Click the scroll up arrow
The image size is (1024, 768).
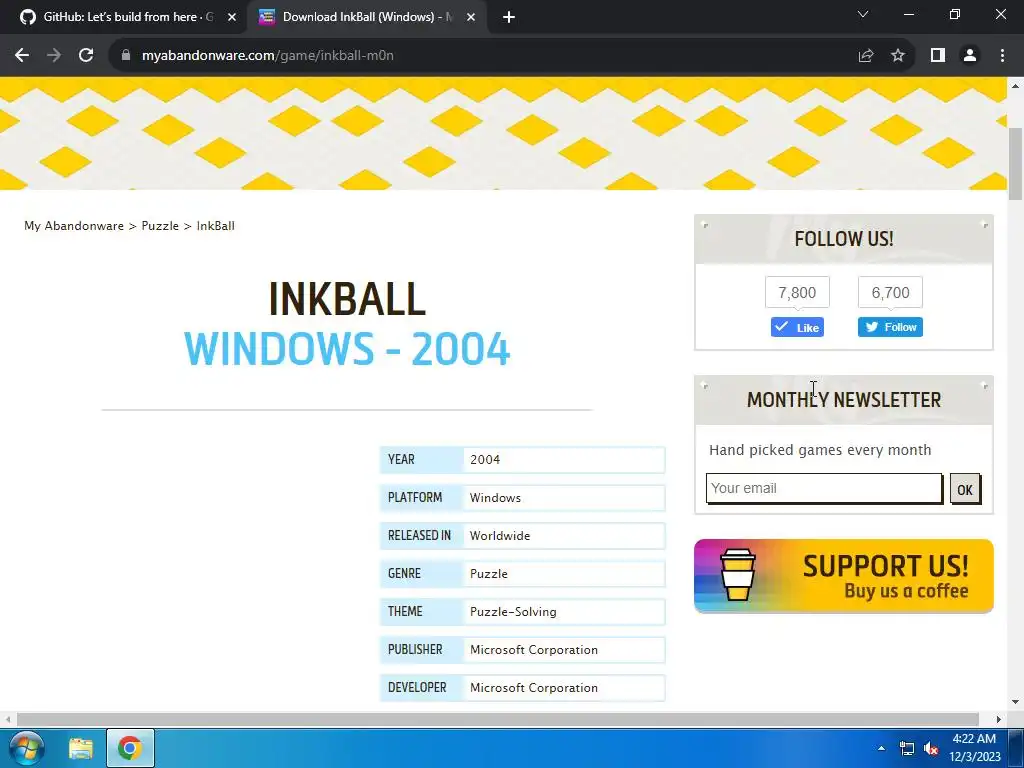click(1015, 86)
